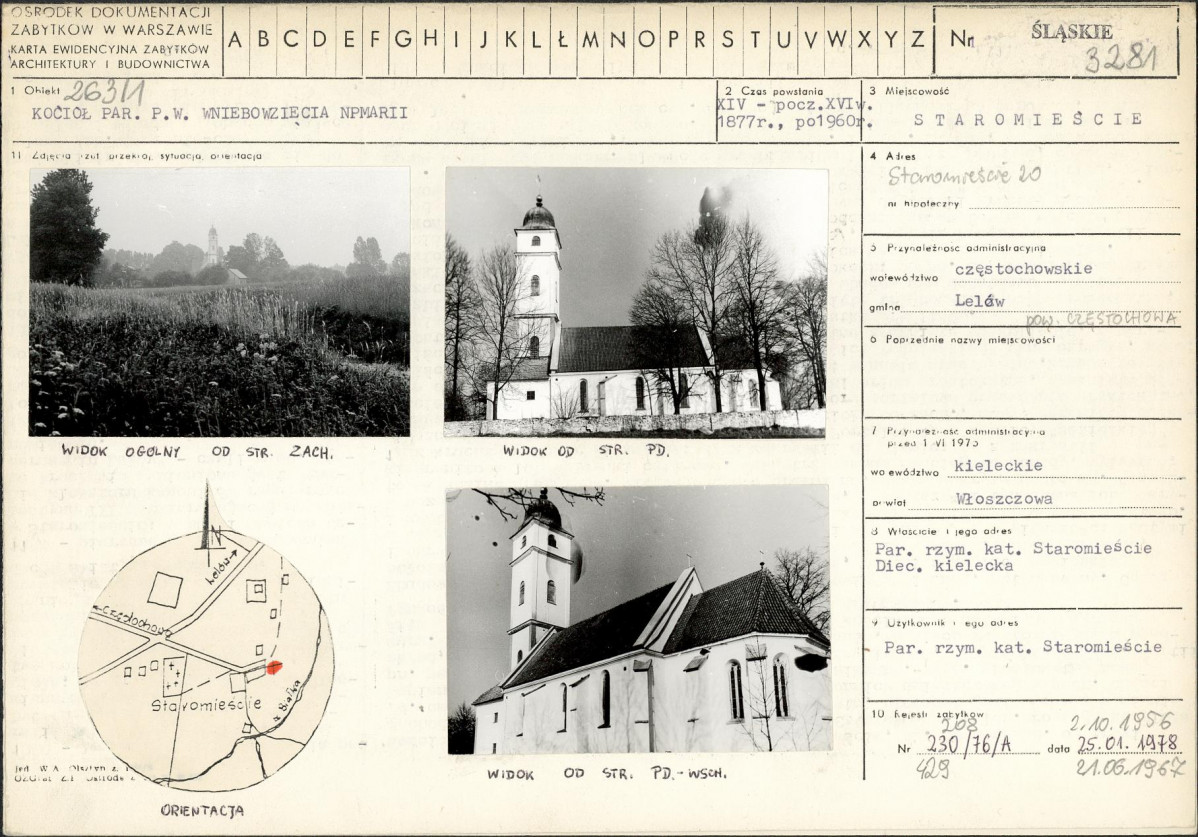Select handwritten register number '429'
This screenshot has height=837, width=1198.
pyautogui.click(x=932, y=768)
